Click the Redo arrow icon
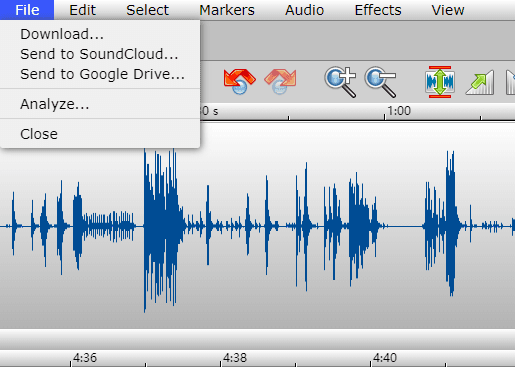Screen dimensions: 515x367 tap(280, 82)
